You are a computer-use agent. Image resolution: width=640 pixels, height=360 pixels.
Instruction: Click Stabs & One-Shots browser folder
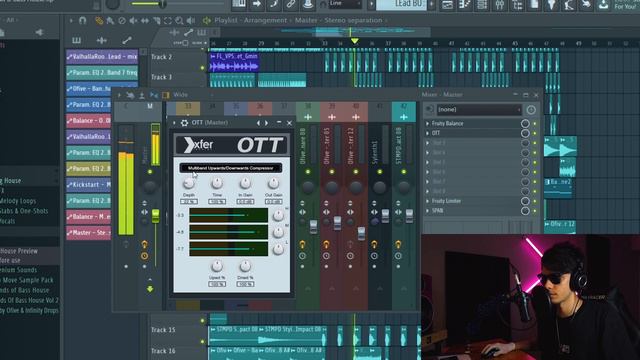click(24, 211)
